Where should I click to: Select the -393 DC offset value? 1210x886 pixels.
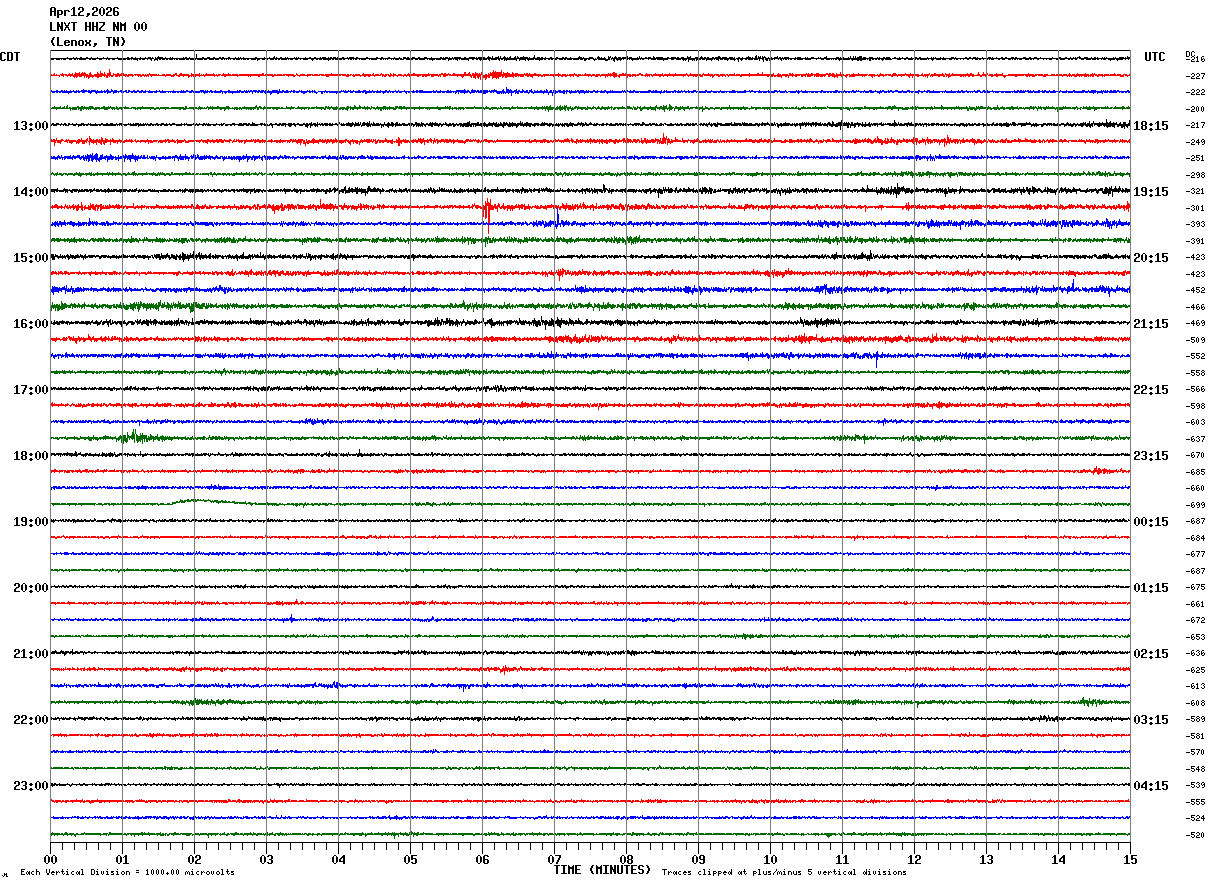tap(1195, 224)
